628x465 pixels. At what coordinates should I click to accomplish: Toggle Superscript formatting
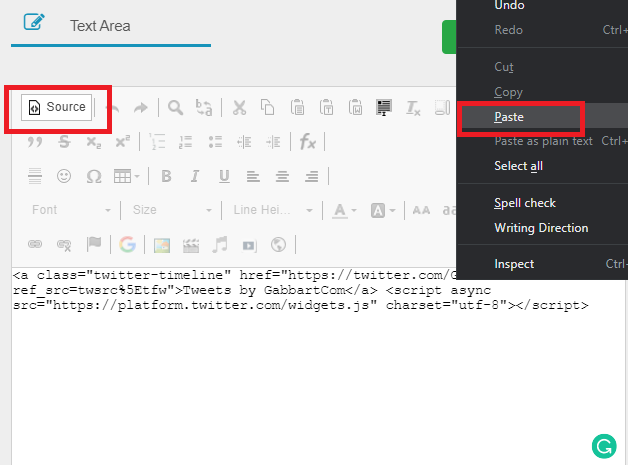(x=123, y=142)
